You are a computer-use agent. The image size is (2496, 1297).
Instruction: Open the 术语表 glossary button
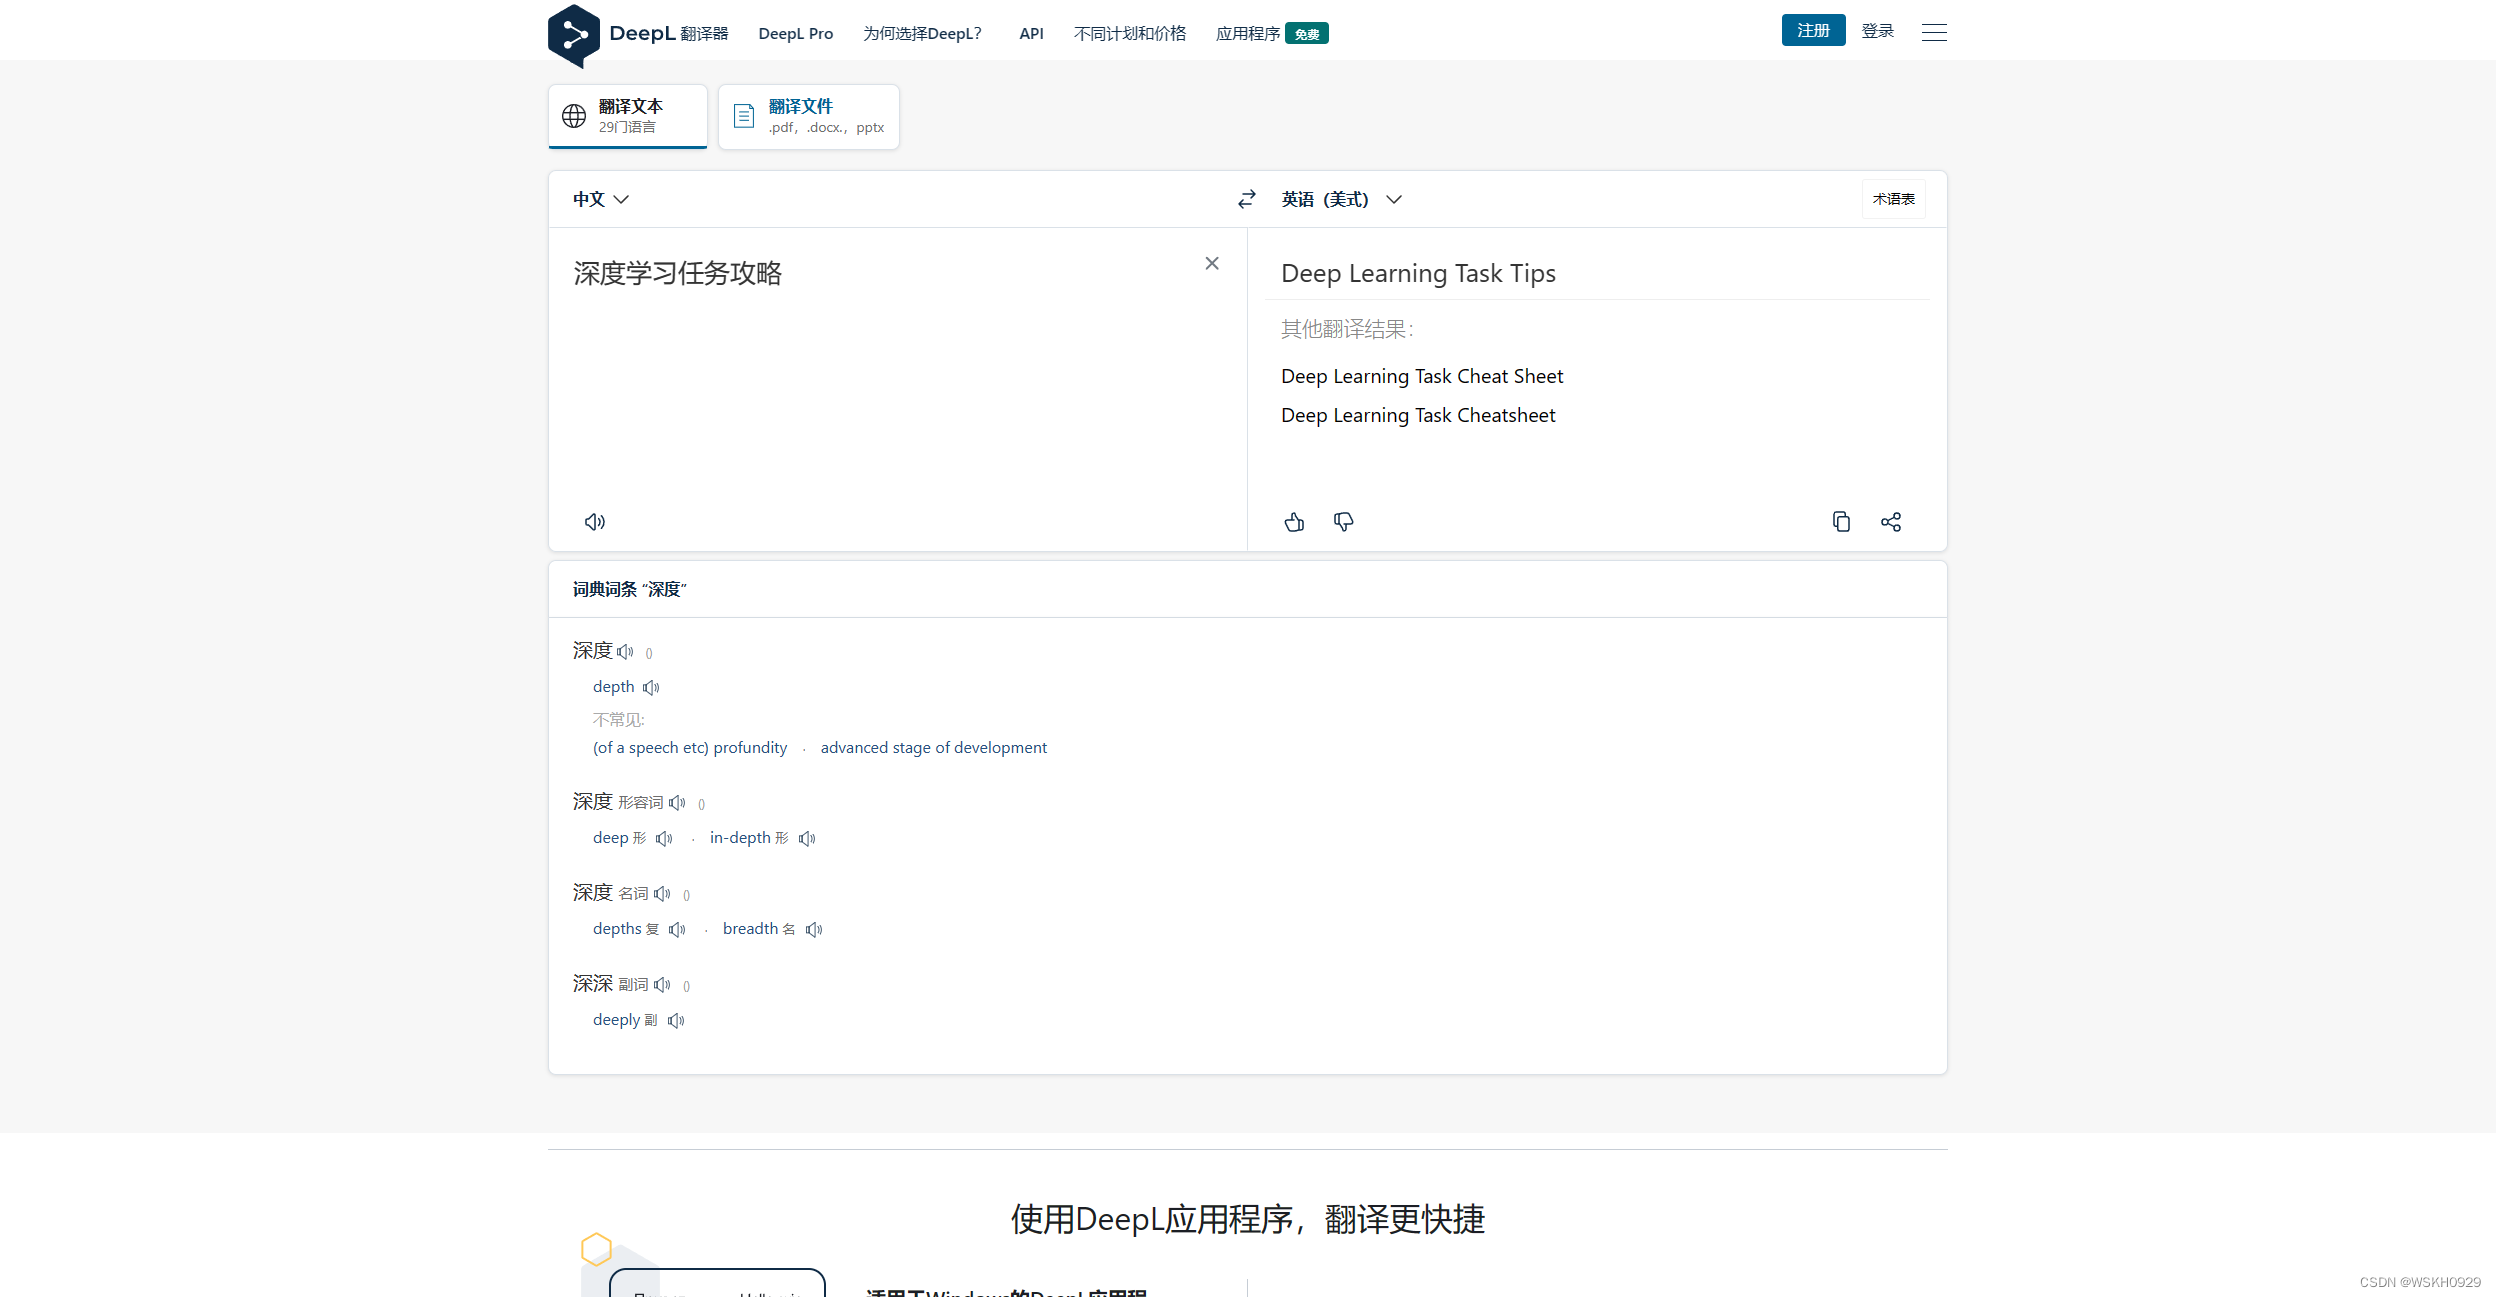click(x=1892, y=200)
